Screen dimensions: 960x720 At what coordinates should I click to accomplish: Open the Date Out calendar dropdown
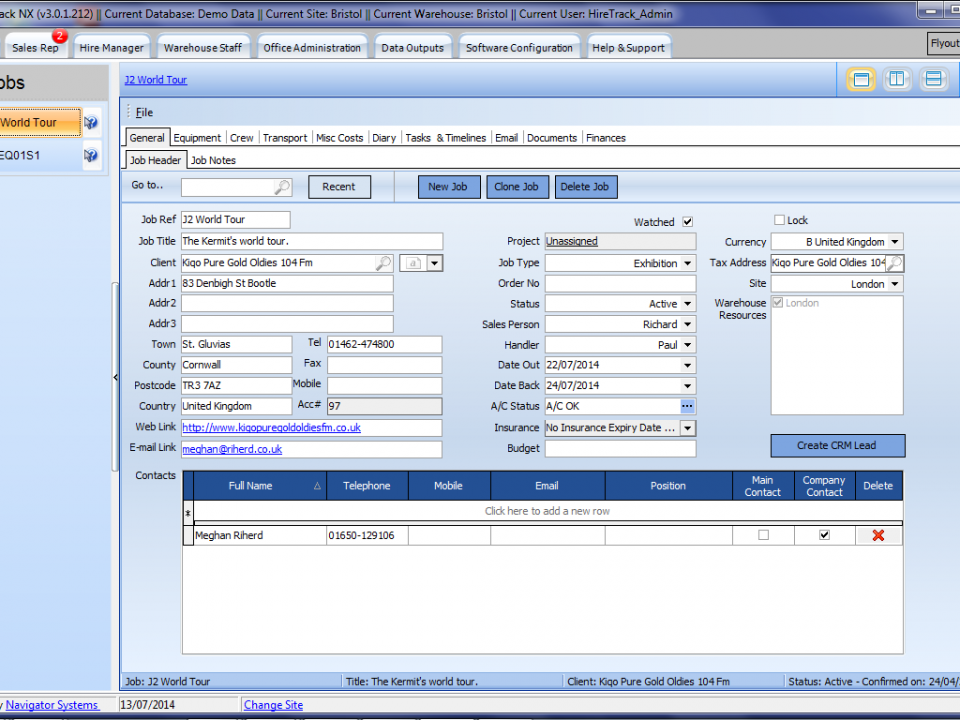[687, 365]
